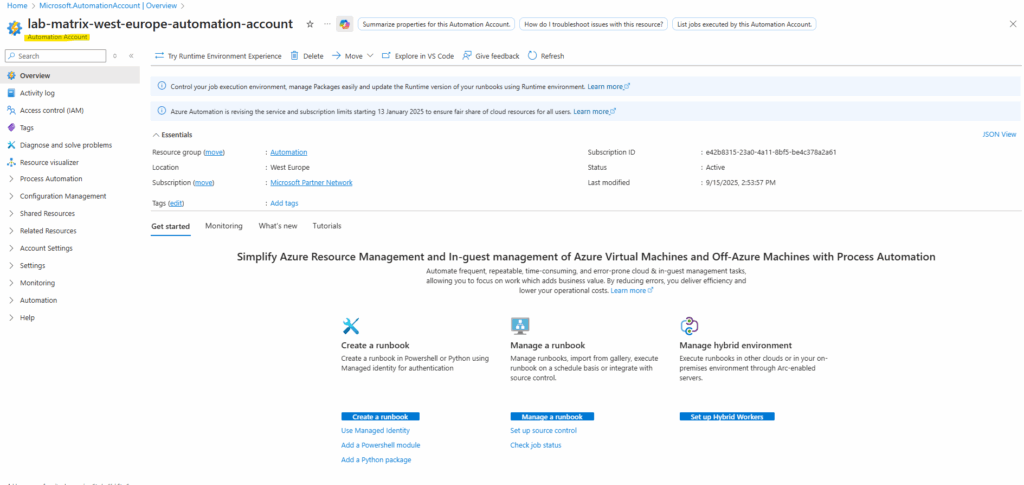1024x485 pixels.
Task: Click the Manage hybrid environment icon
Action: point(690,326)
